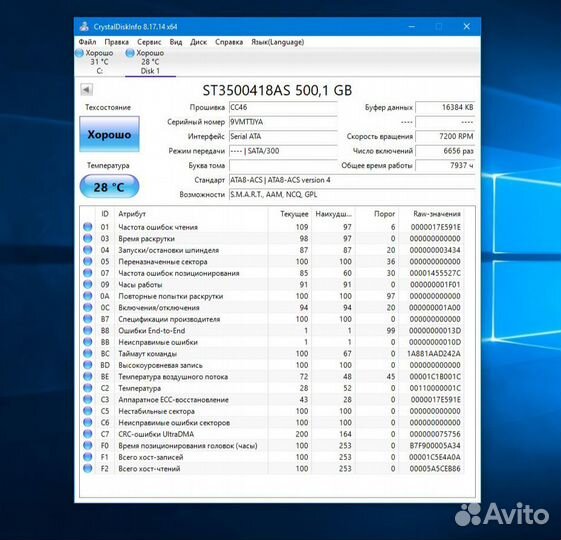Click the status icon for attribute 04
The width and height of the screenshot is (561, 540).
coord(88,250)
